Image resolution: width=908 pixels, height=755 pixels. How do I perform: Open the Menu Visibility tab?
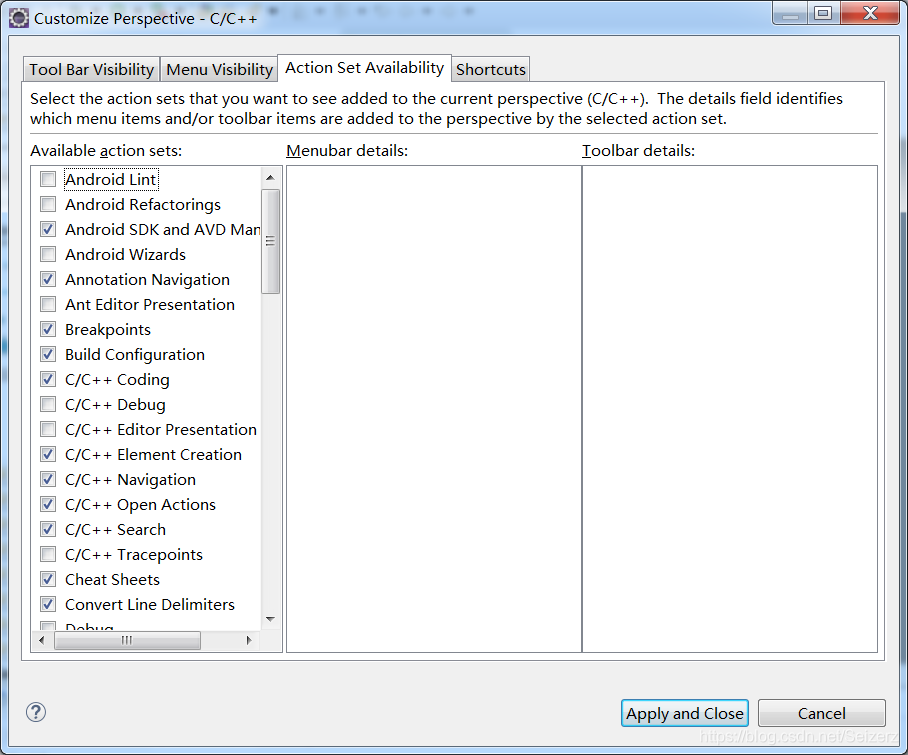(x=219, y=69)
